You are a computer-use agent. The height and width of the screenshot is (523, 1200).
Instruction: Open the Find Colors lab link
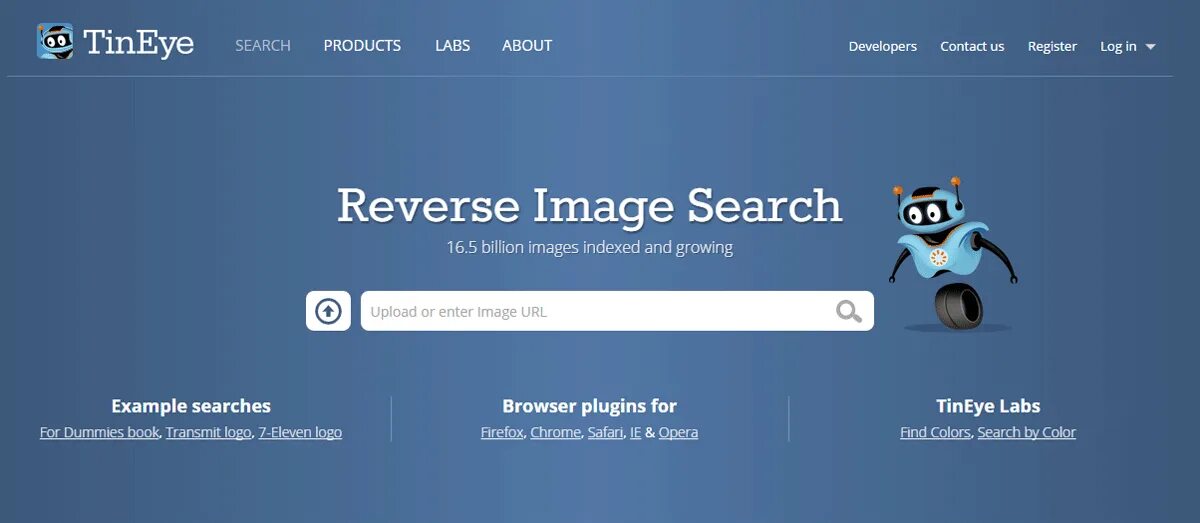(935, 432)
